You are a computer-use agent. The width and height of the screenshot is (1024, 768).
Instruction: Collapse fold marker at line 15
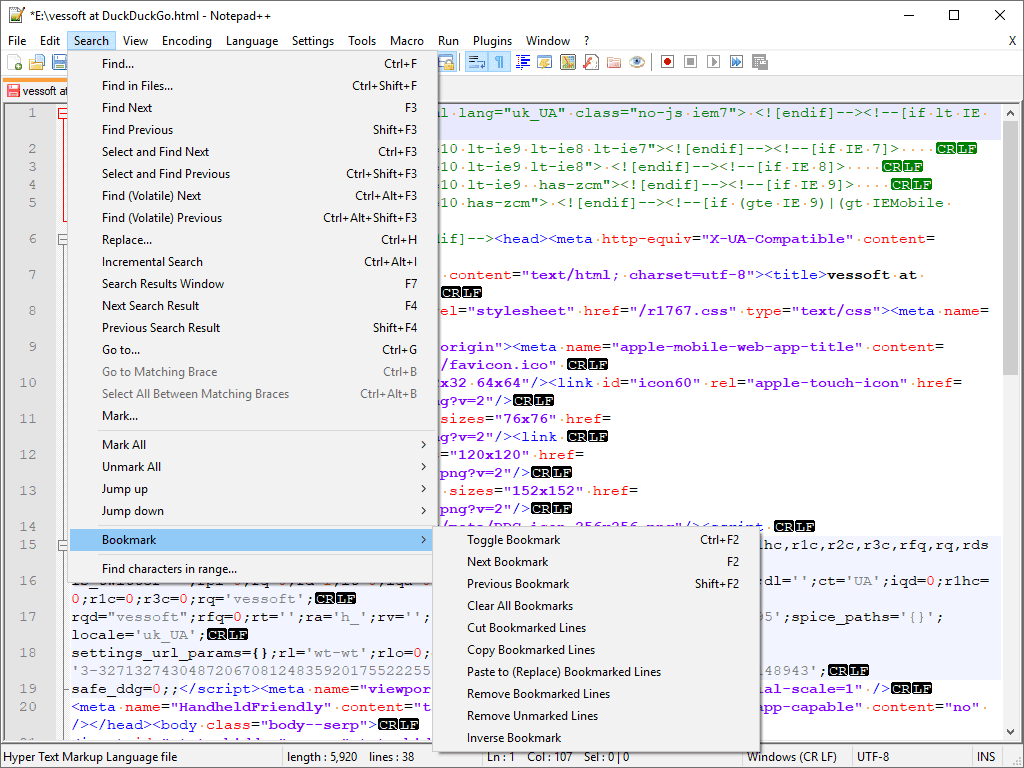63,545
